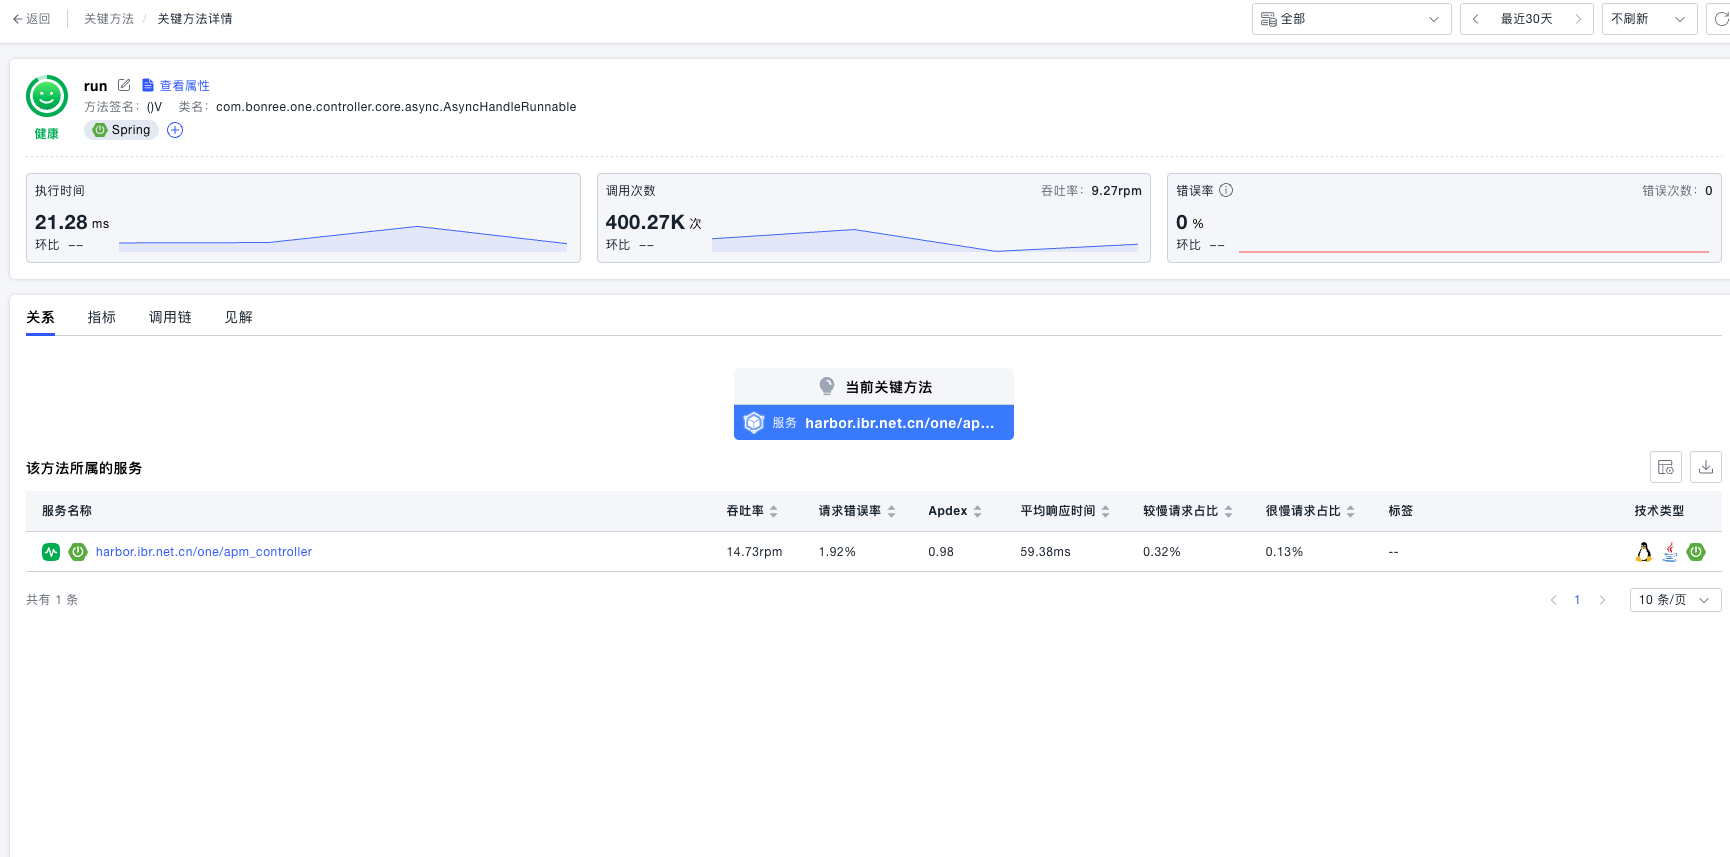Click the next time range arrow
The image size is (1730, 857).
click(x=1578, y=19)
